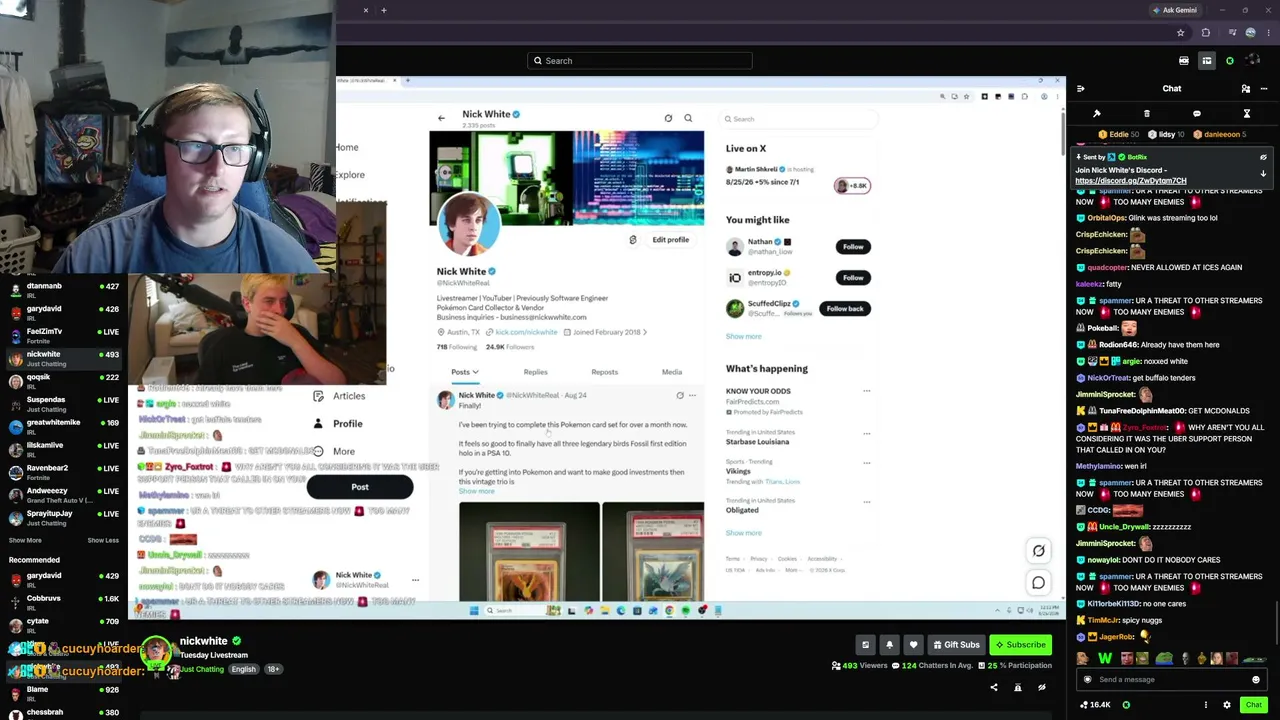The height and width of the screenshot is (720, 1280).
Task: Click the green K icon below the message box
Action: click(1126, 705)
